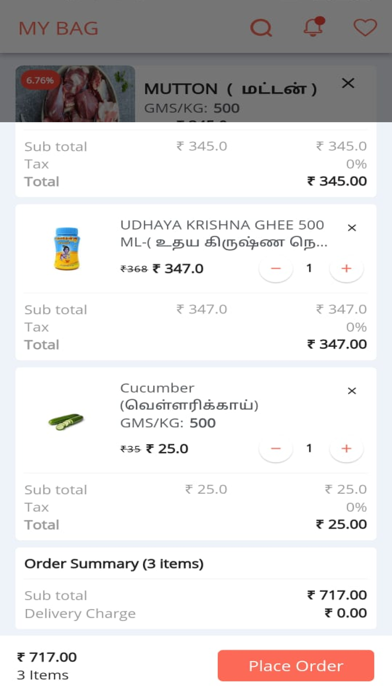Open the cucumber product image
Image resolution: width=392 pixels, height=696 pixels.
(66, 421)
